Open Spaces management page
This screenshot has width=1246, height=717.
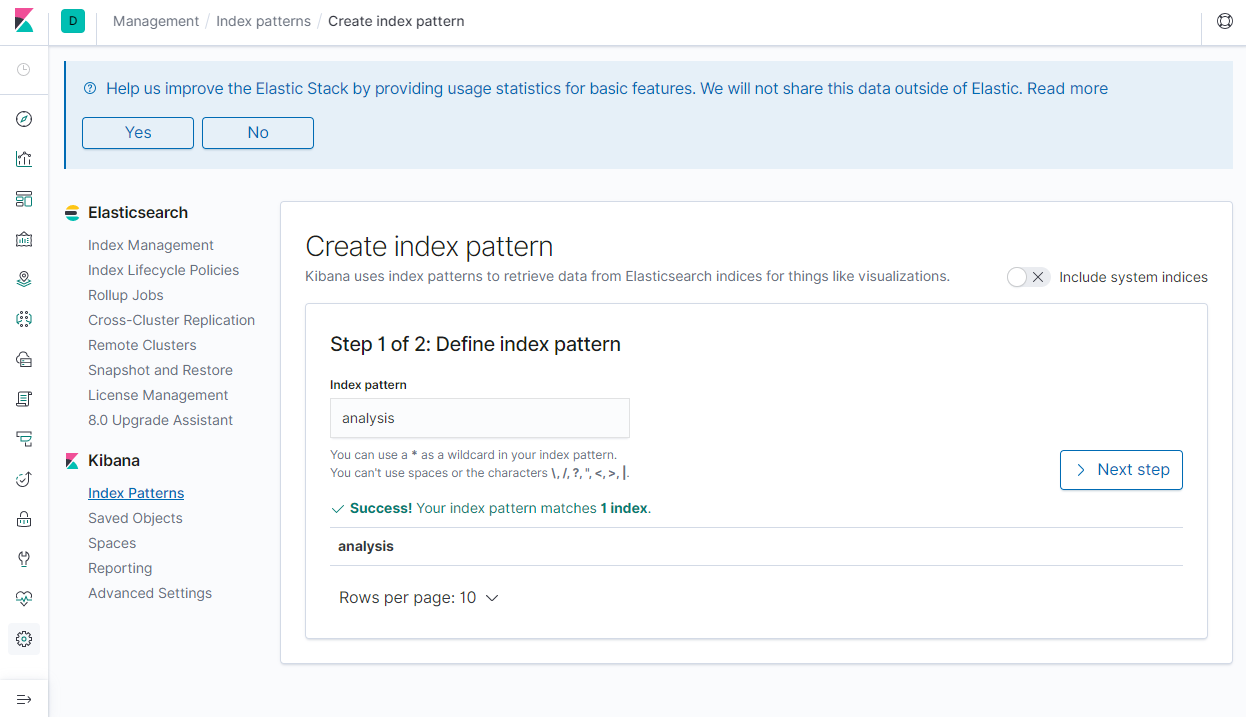coord(112,543)
